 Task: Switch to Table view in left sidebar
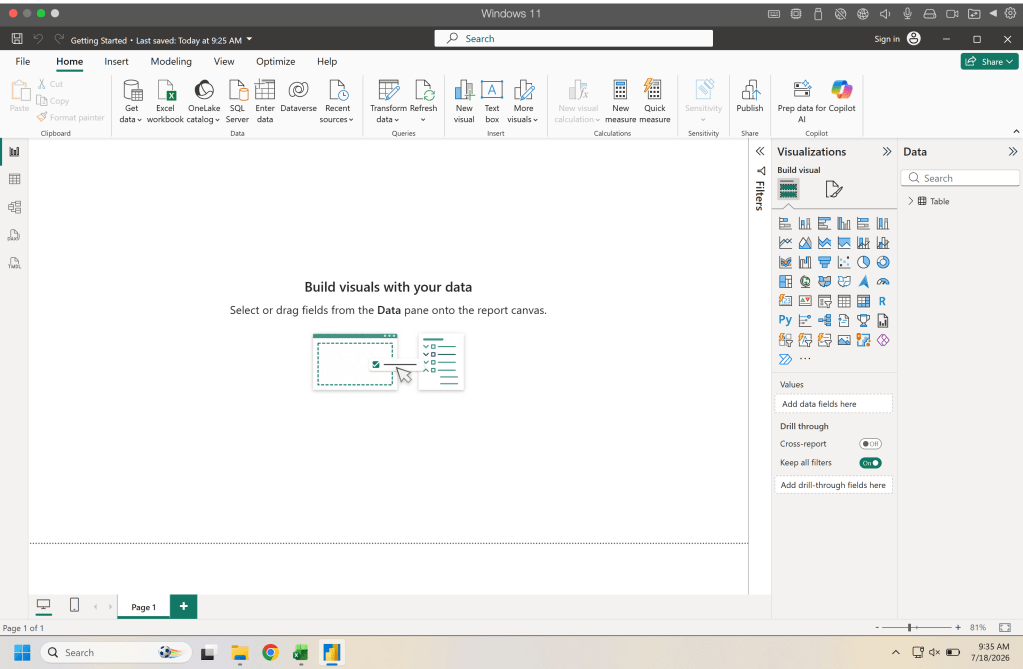(x=14, y=179)
